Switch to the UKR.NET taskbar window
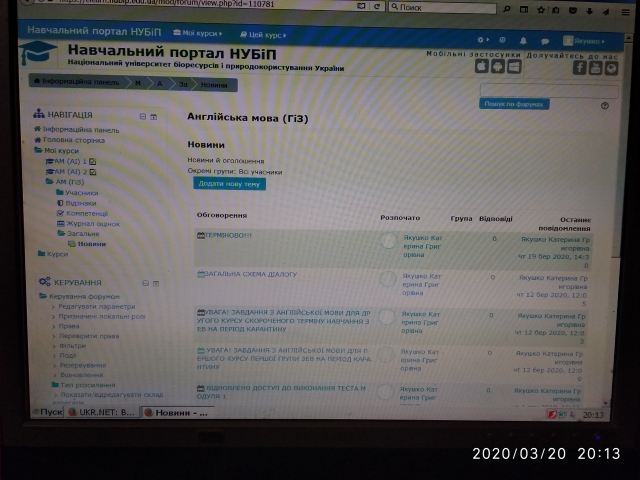The height and width of the screenshot is (480, 640). tap(101, 412)
